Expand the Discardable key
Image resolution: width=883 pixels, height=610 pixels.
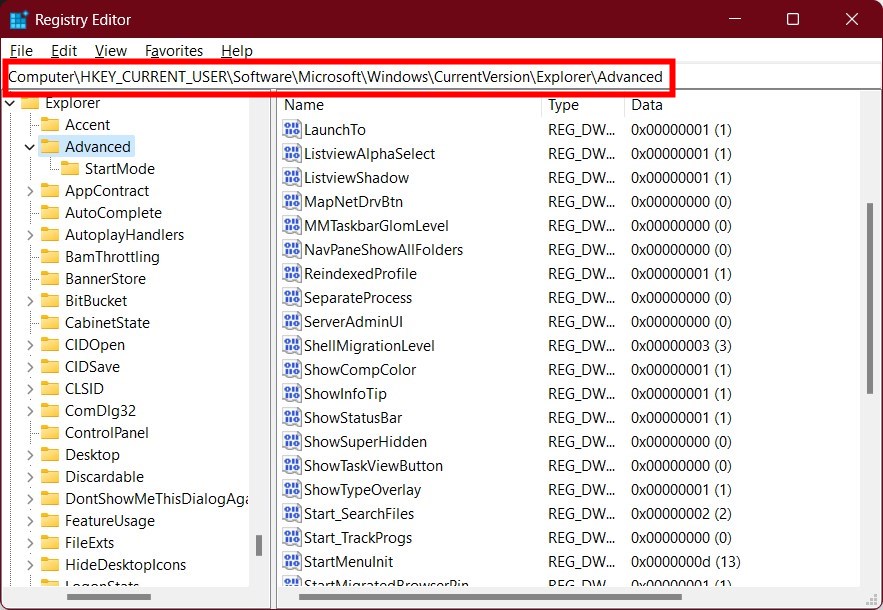pyautogui.click(x=30, y=477)
